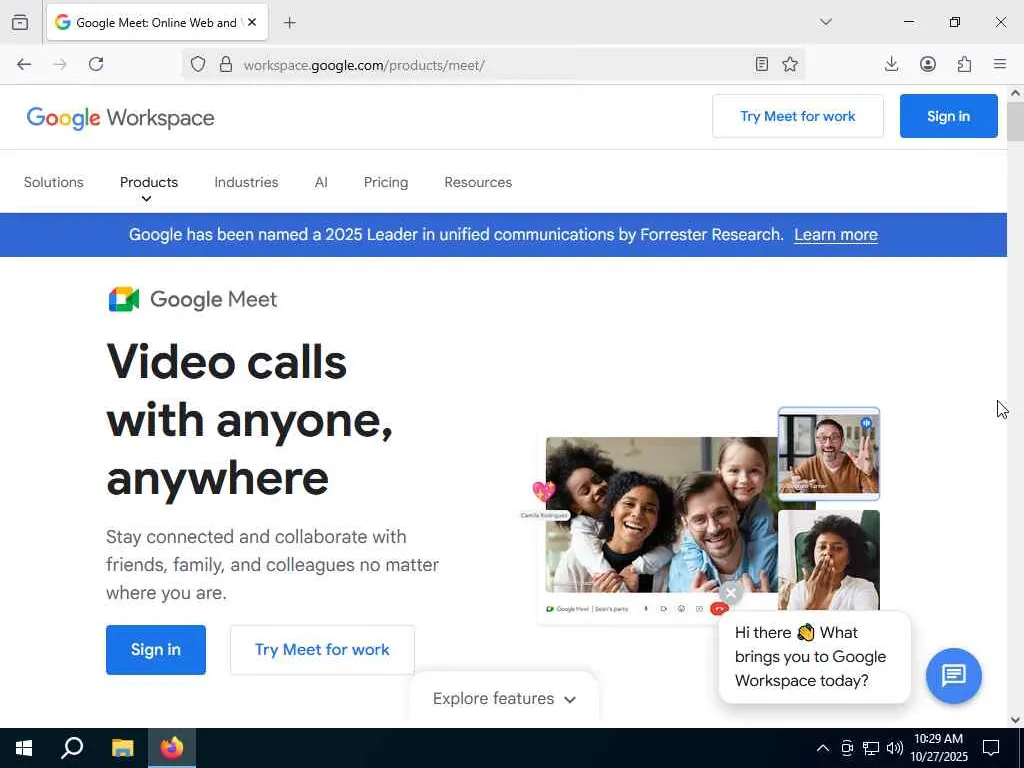Go to Pricing page
Viewport: 1024px width, 768px height.
click(x=386, y=182)
